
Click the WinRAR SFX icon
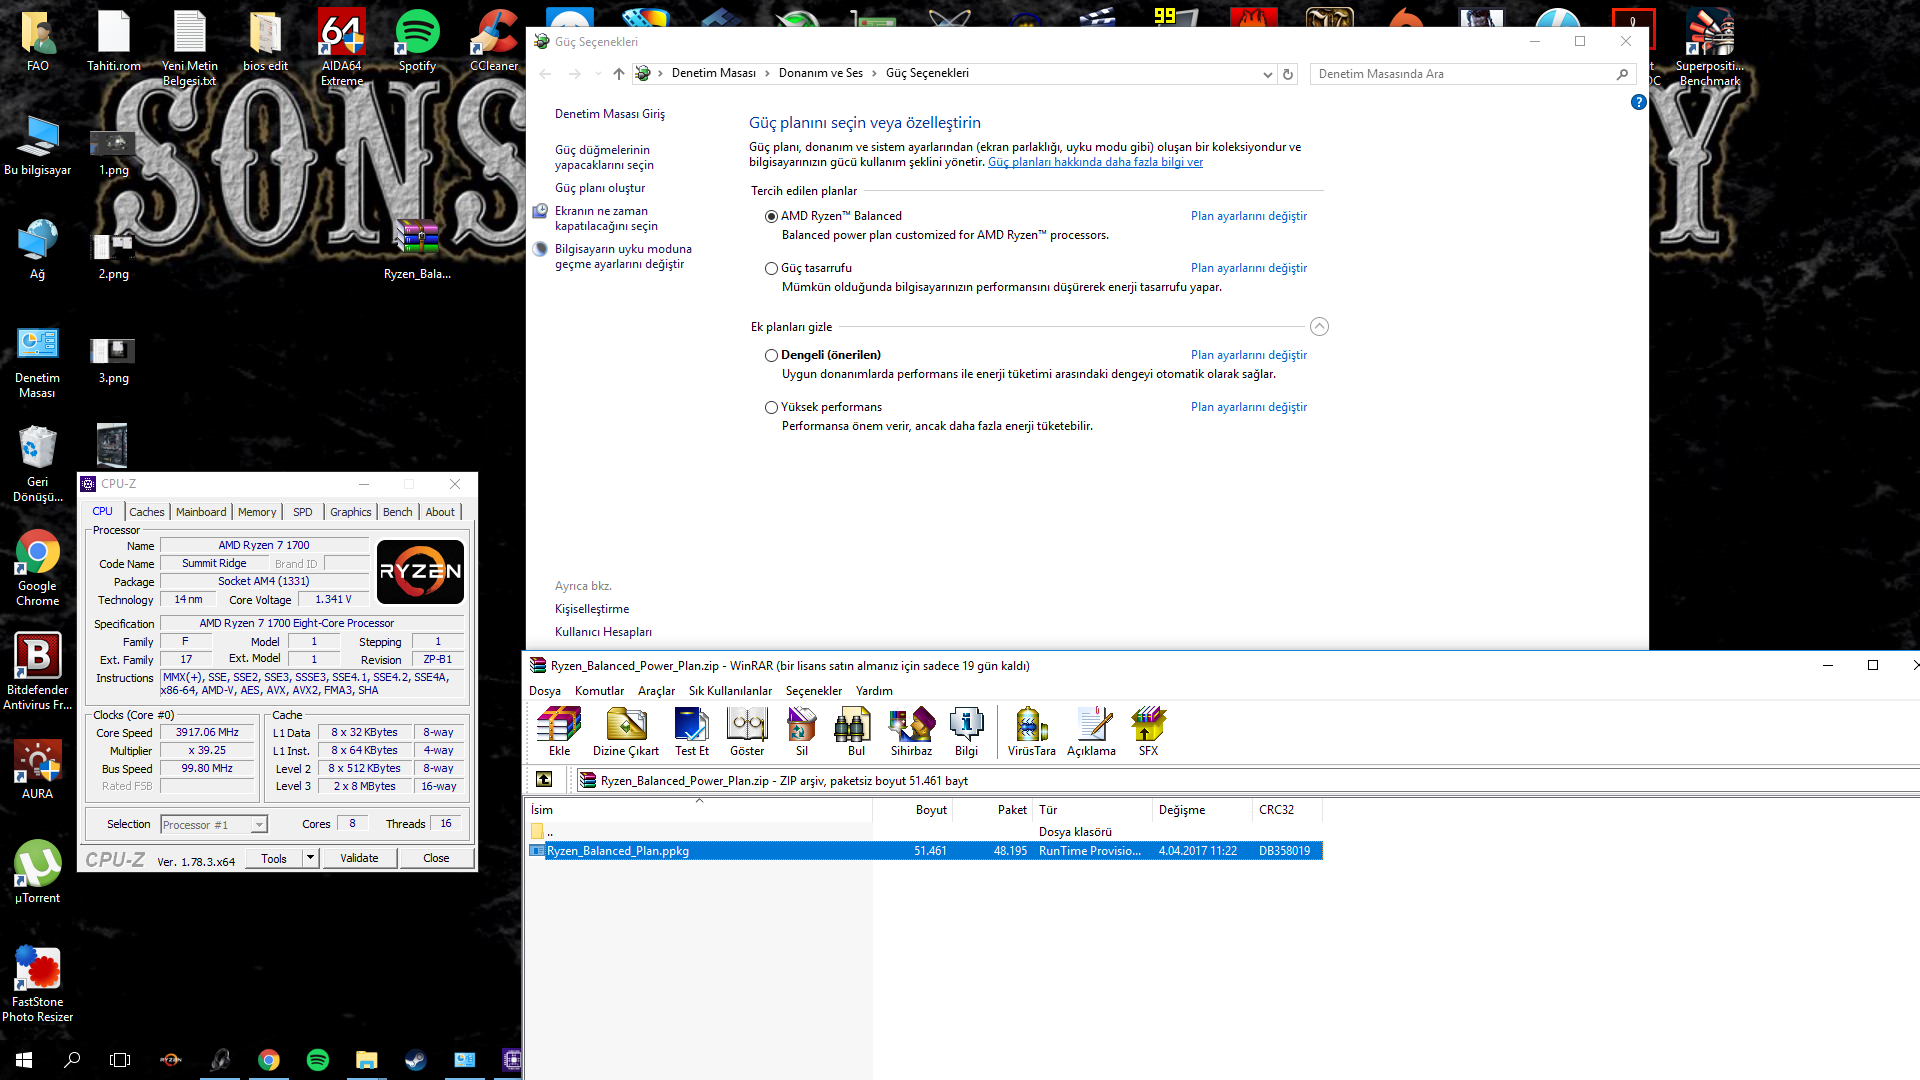1148,731
